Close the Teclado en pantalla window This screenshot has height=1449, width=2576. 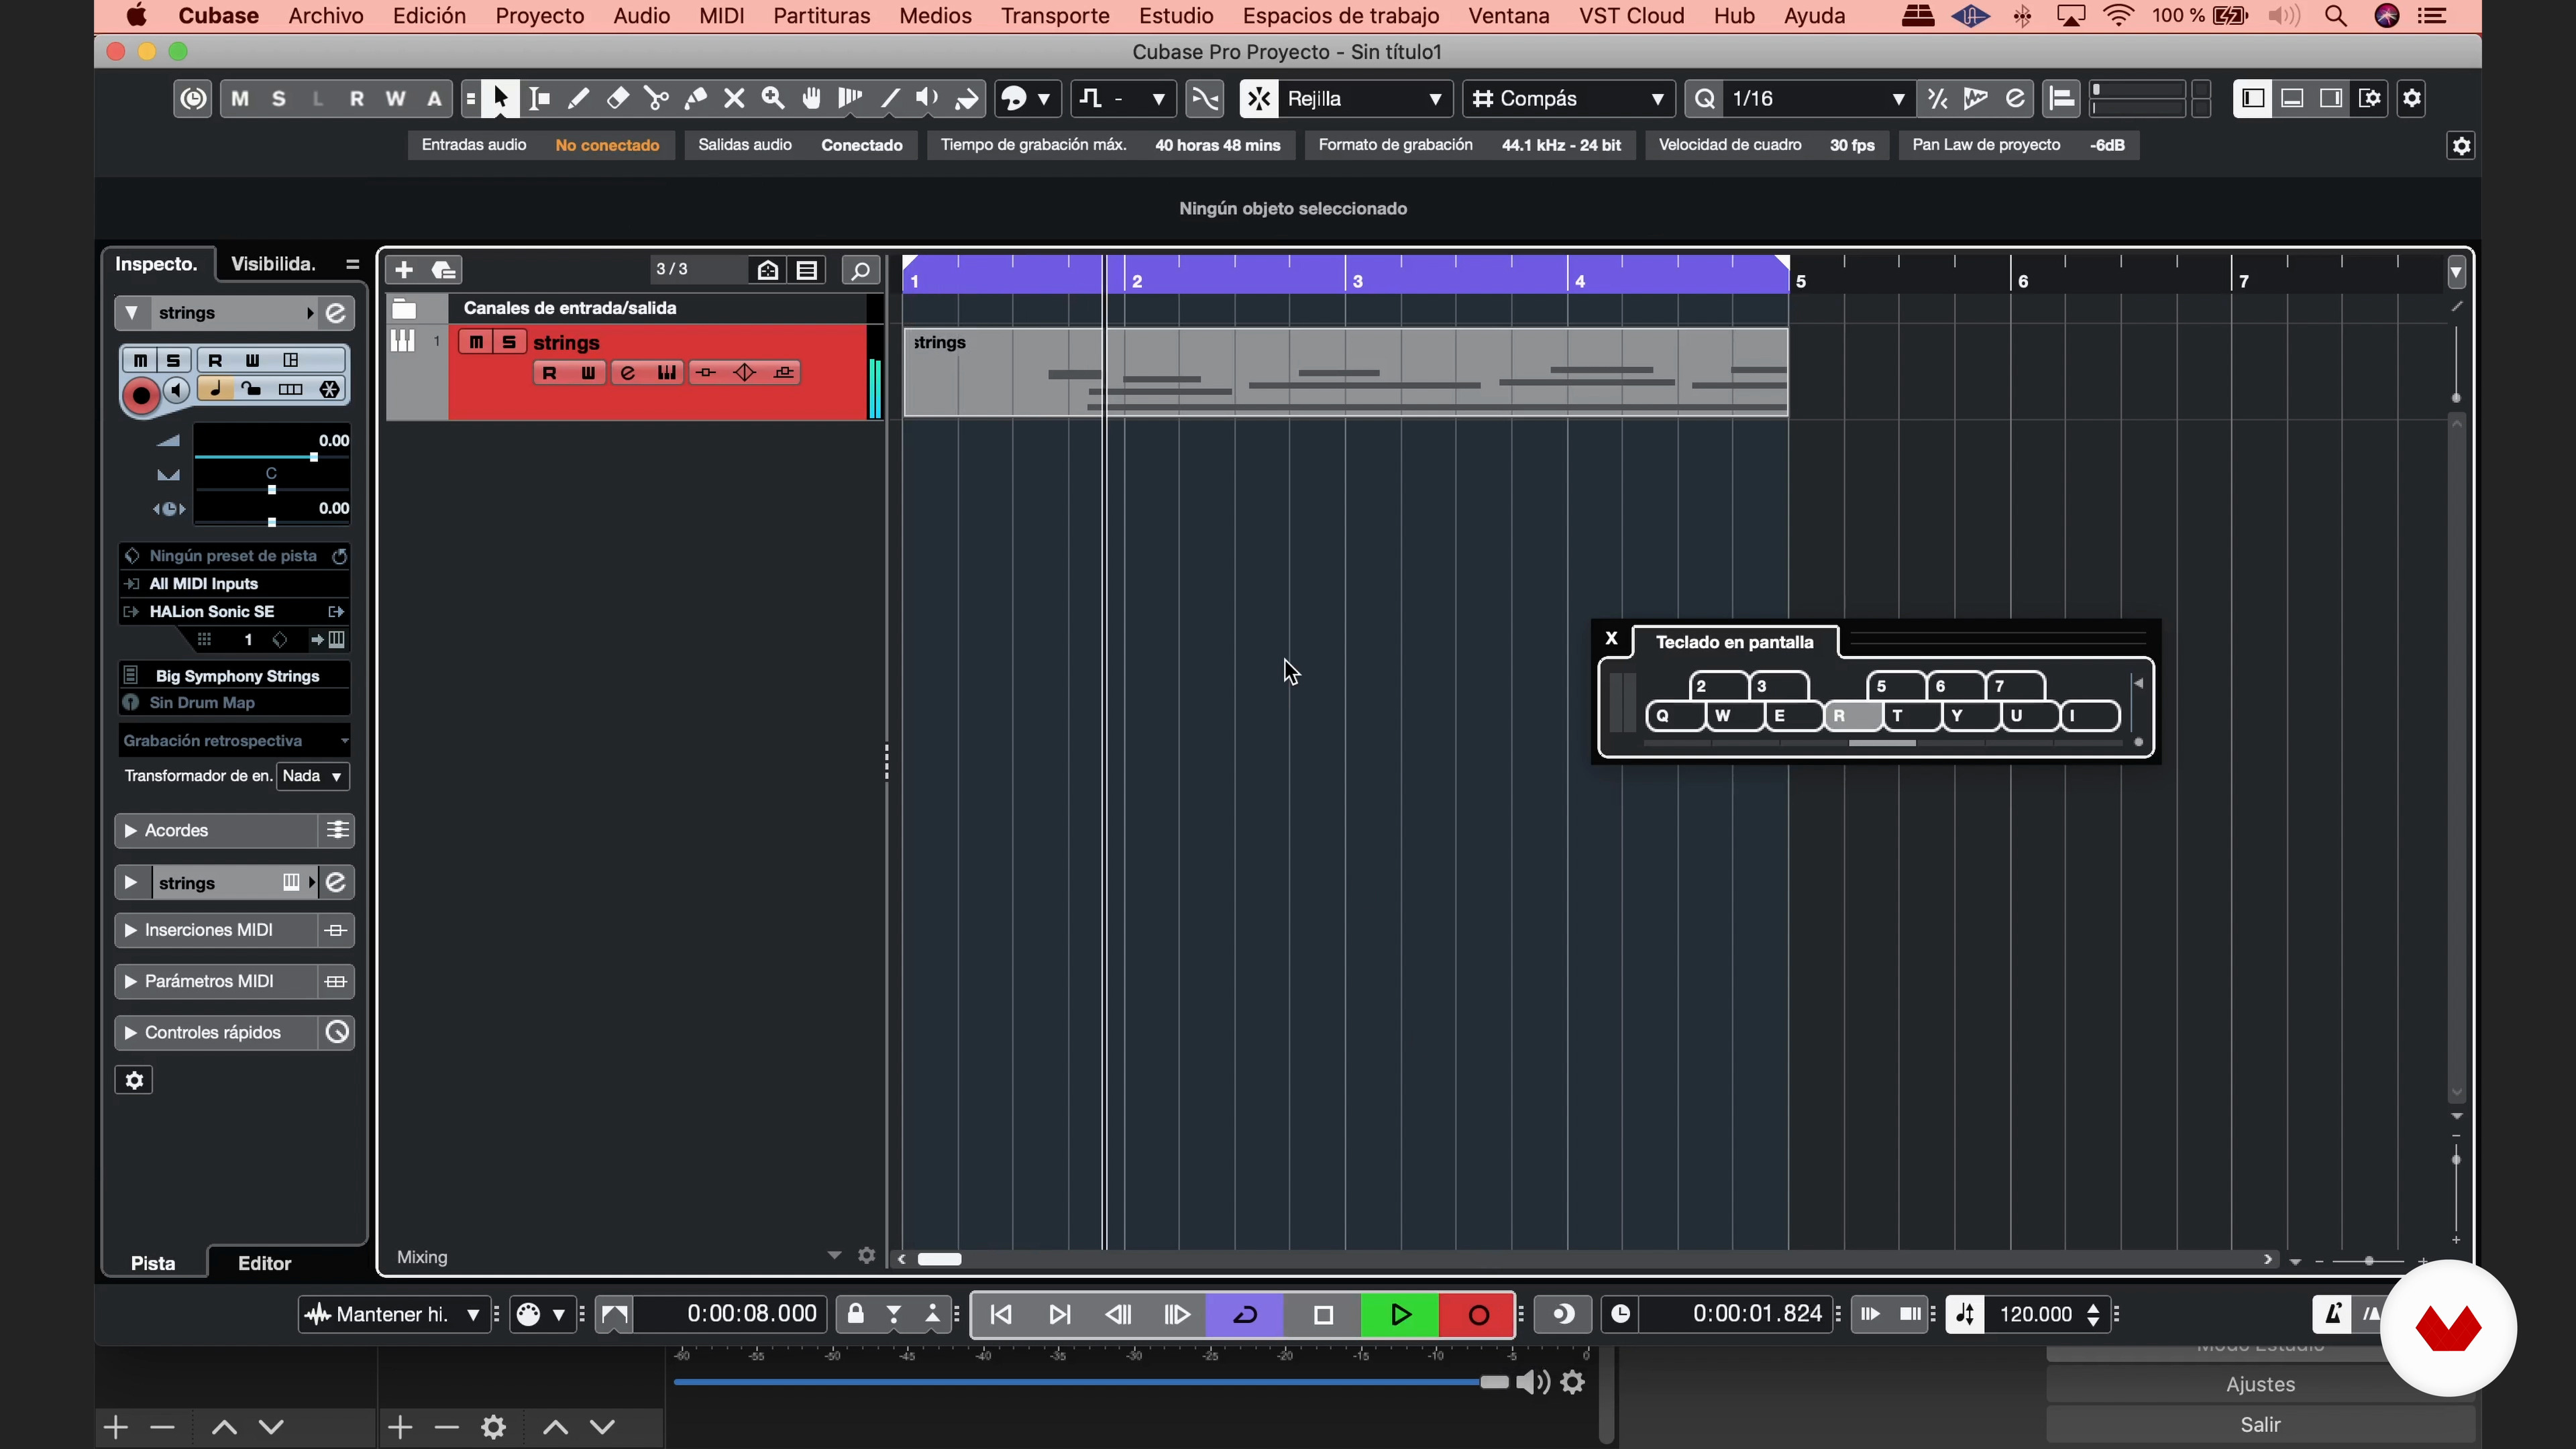pos(1611,638)
